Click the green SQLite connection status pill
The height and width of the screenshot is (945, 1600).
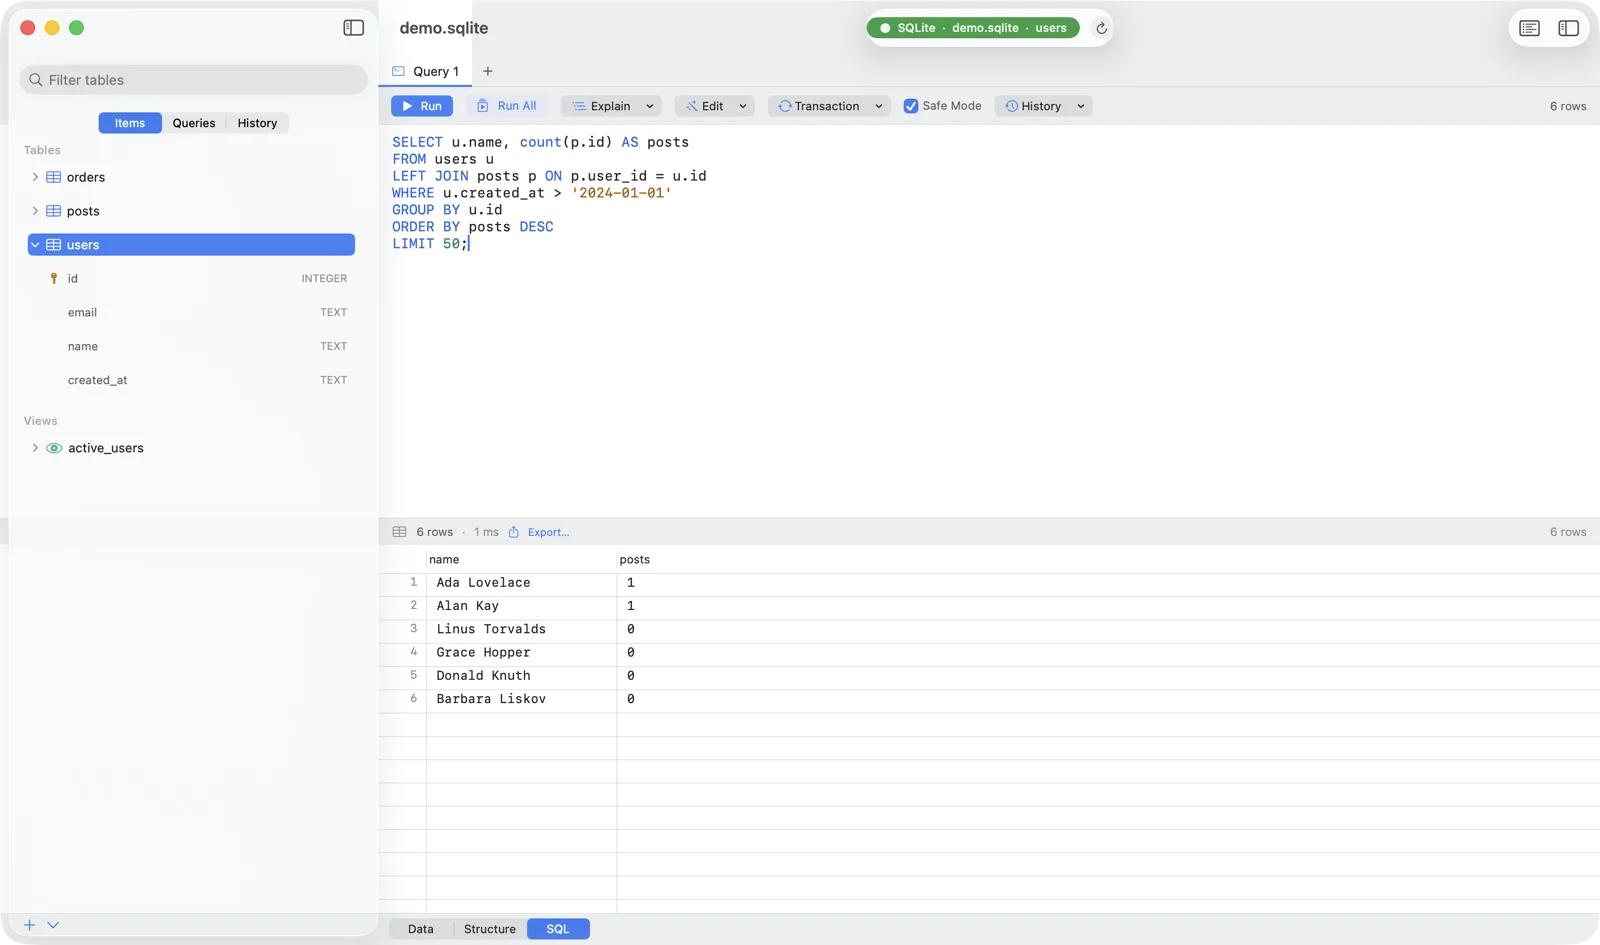click(x=973, y=28)
